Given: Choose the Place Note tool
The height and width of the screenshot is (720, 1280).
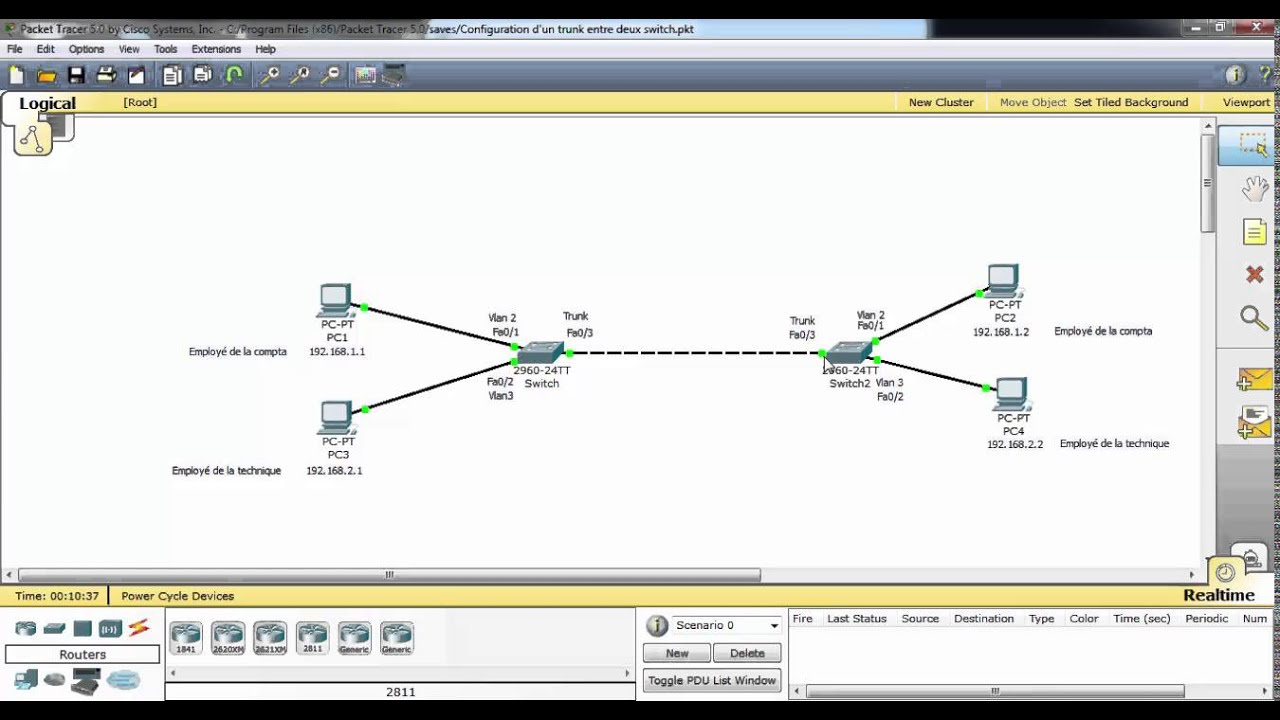Looking at the screenshot, I should click(1254, 232).
